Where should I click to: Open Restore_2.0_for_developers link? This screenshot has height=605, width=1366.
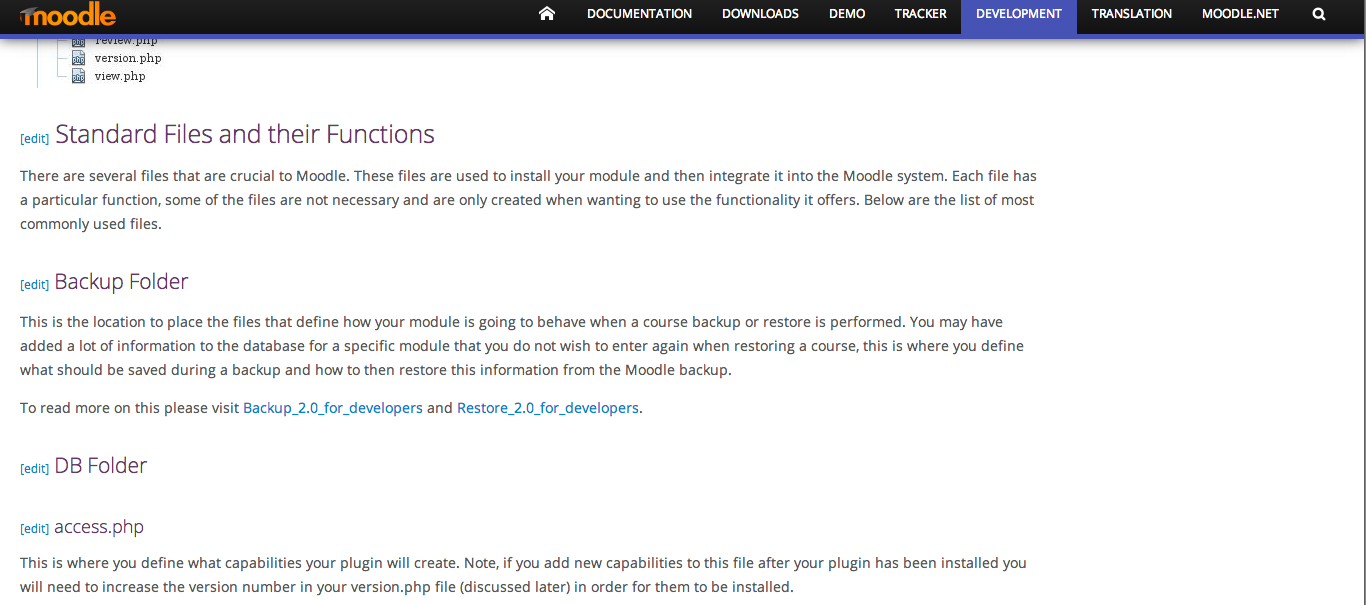548,408
